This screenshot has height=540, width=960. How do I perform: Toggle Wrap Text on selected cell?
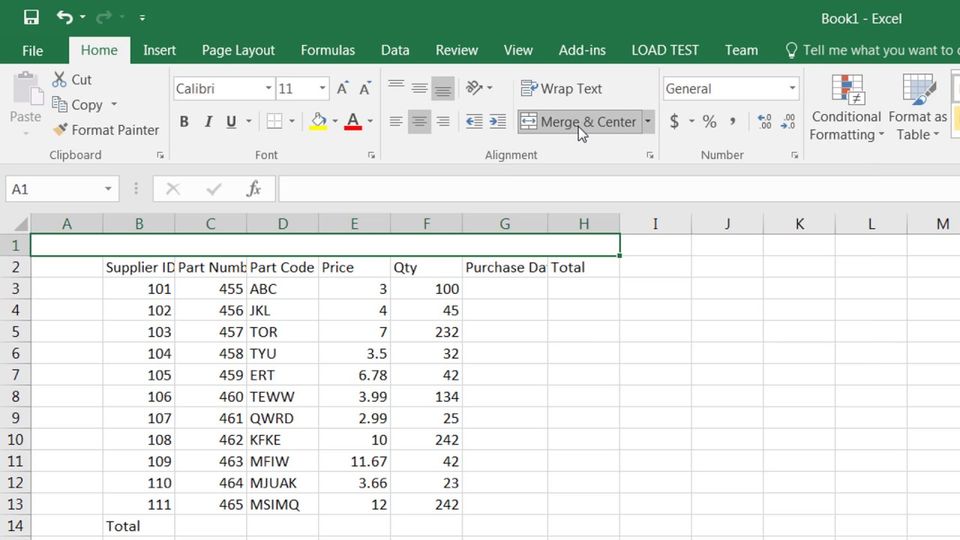[x=561, y=89]
